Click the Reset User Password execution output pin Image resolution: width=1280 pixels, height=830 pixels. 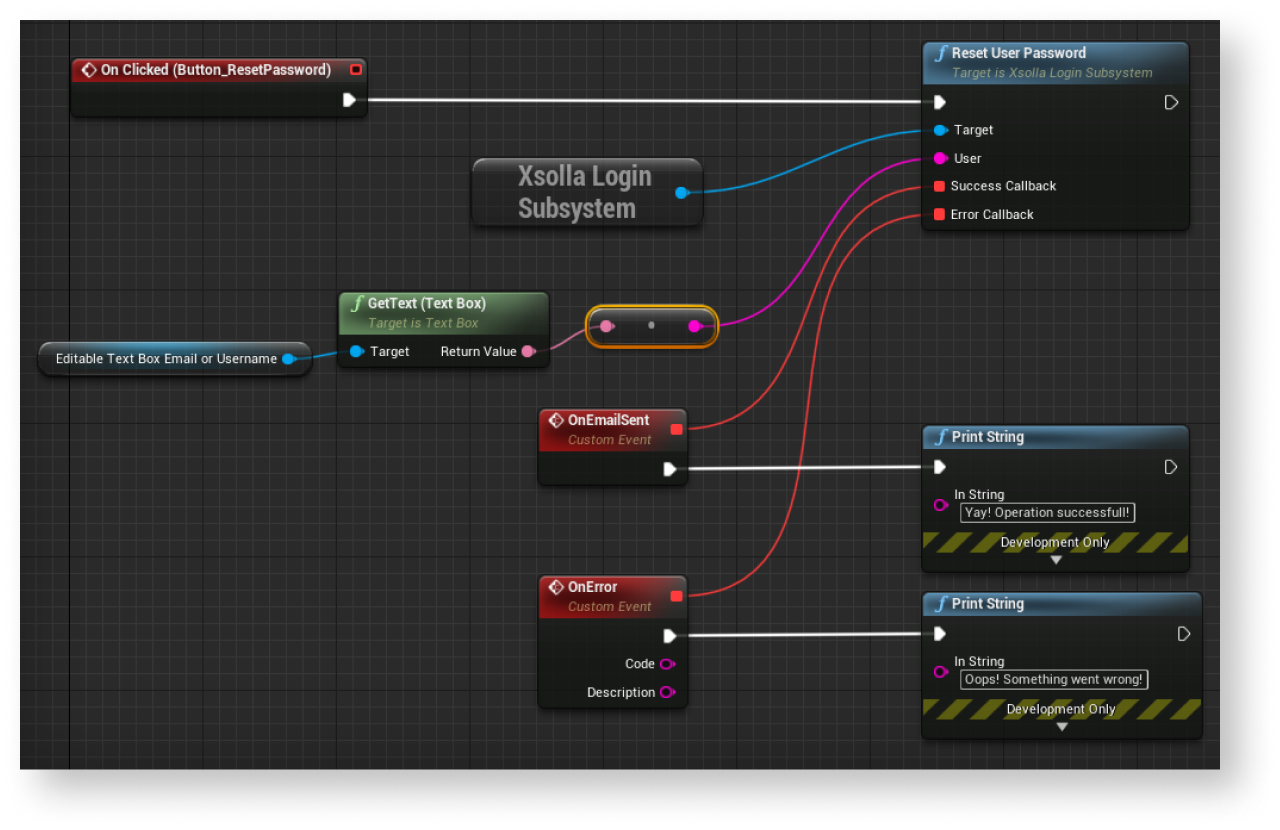1171,102
